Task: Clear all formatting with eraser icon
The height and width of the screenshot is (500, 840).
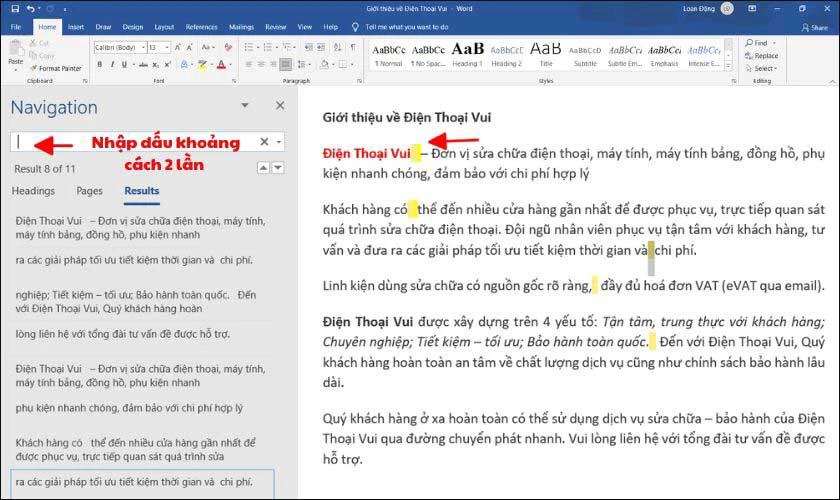Action: (228, 48)
